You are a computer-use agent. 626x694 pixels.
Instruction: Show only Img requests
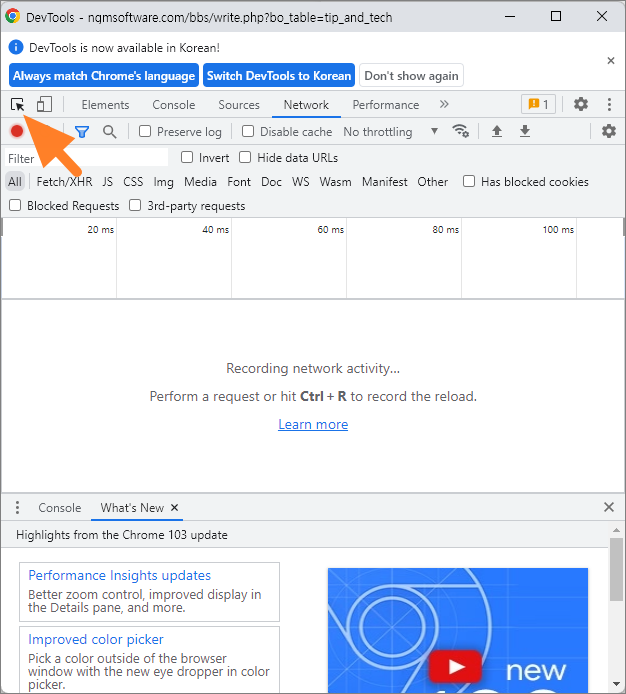pos(163,182)
